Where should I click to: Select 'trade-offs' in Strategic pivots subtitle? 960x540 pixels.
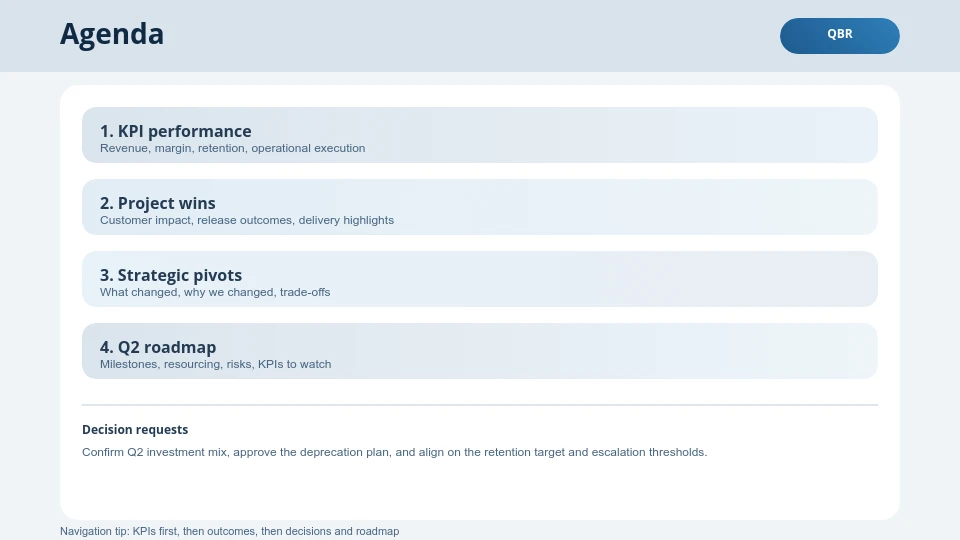pyautogui.click(x=305, y=292)
